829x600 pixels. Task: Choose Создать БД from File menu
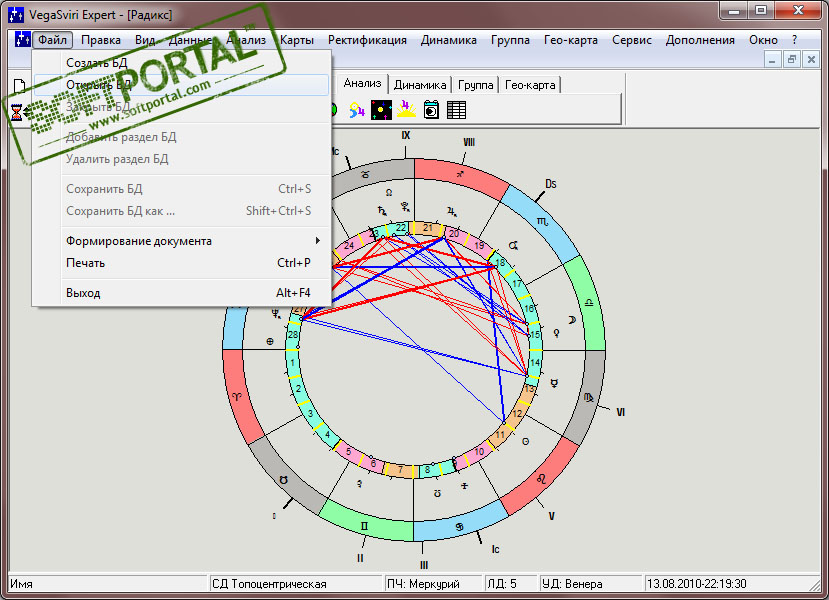click(181, 62)
